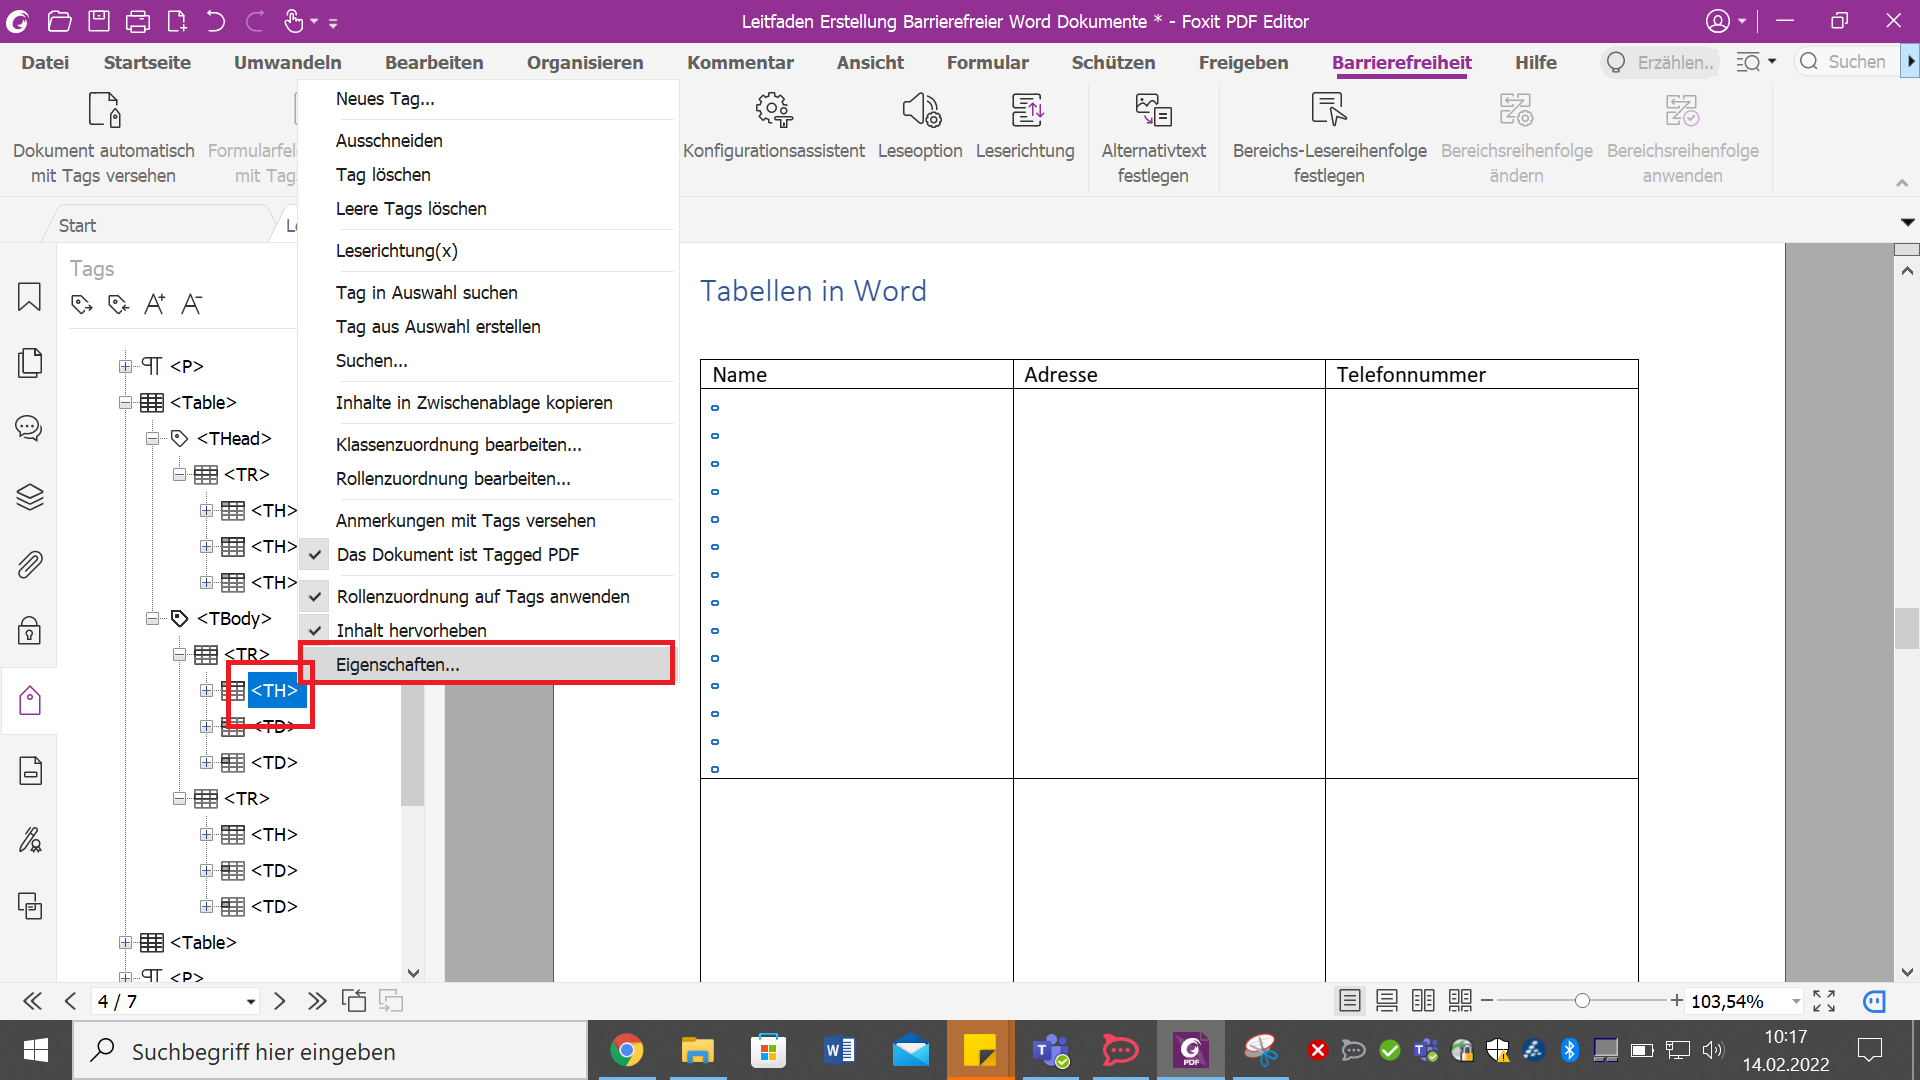The image size is (1920, 1080).
Task: Switch to the Kommentar ribbon tab
Action: pos(740,62)
